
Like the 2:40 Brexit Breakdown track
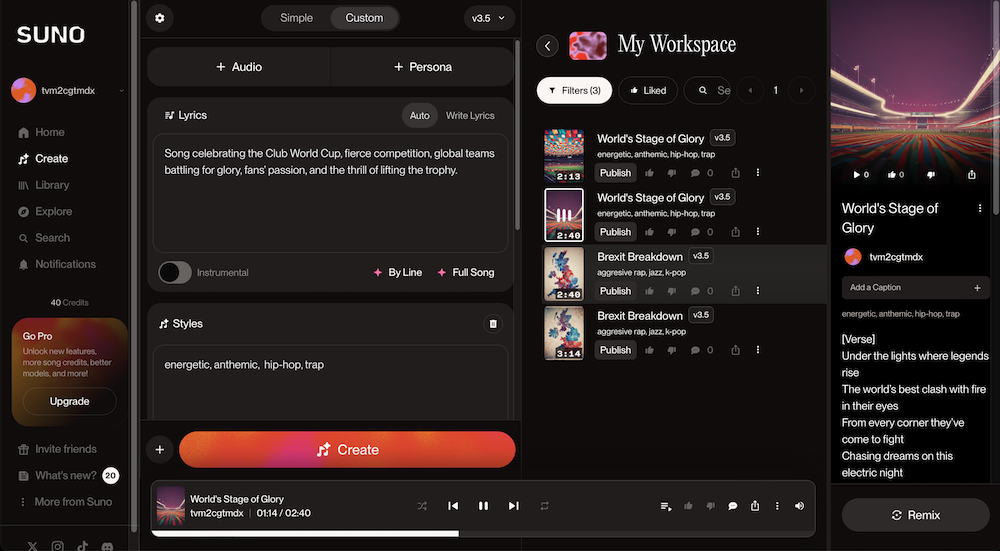[649, 291]
